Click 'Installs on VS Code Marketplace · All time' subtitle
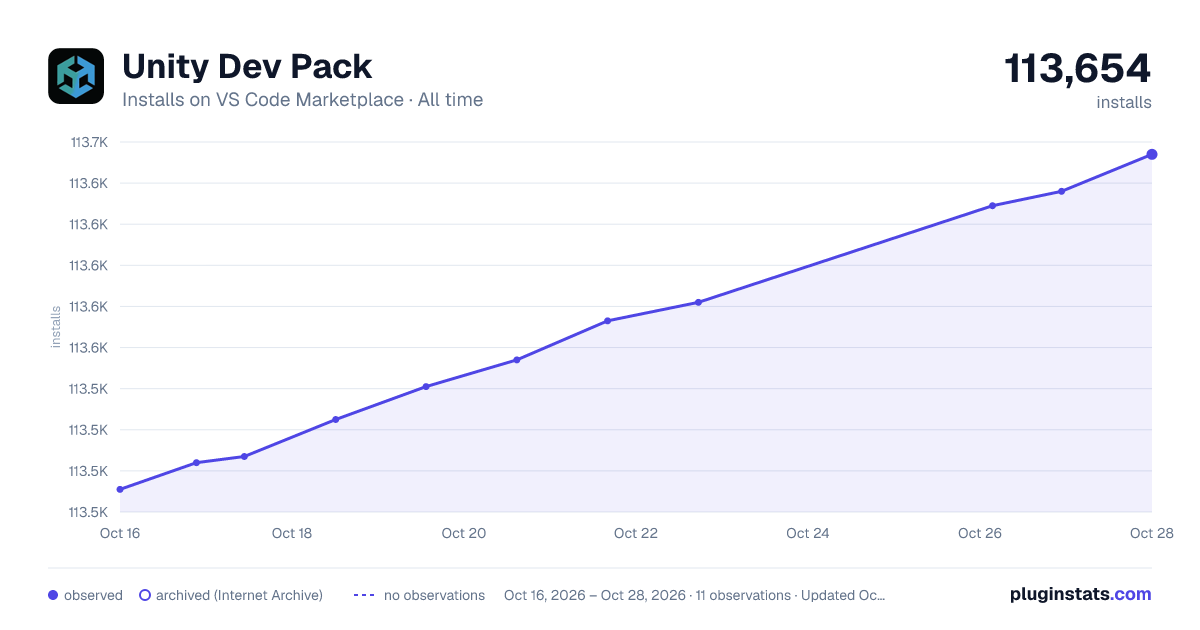Viewport: 1200px width, 630px height. coord(302,100)
